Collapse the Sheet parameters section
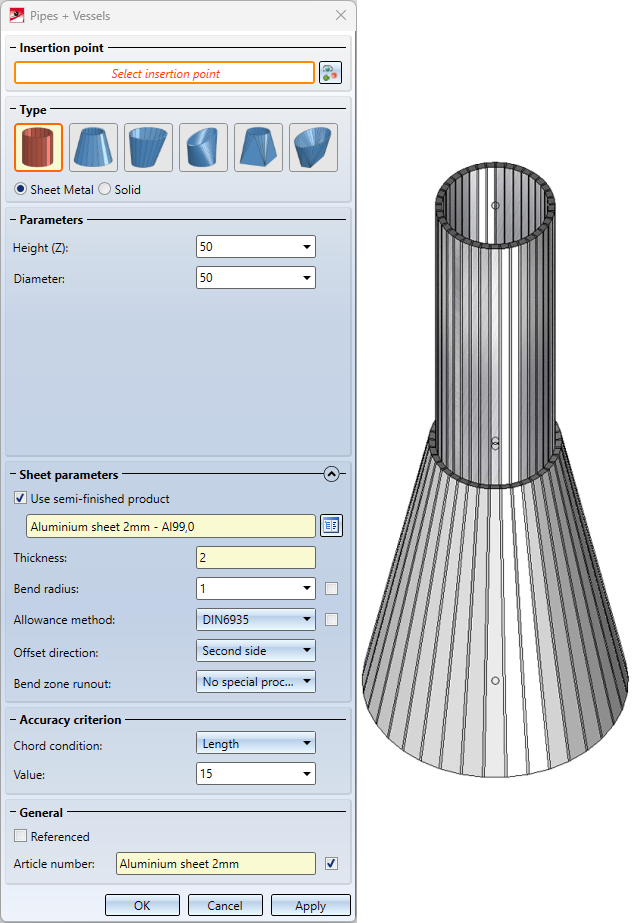 point(332,474)
